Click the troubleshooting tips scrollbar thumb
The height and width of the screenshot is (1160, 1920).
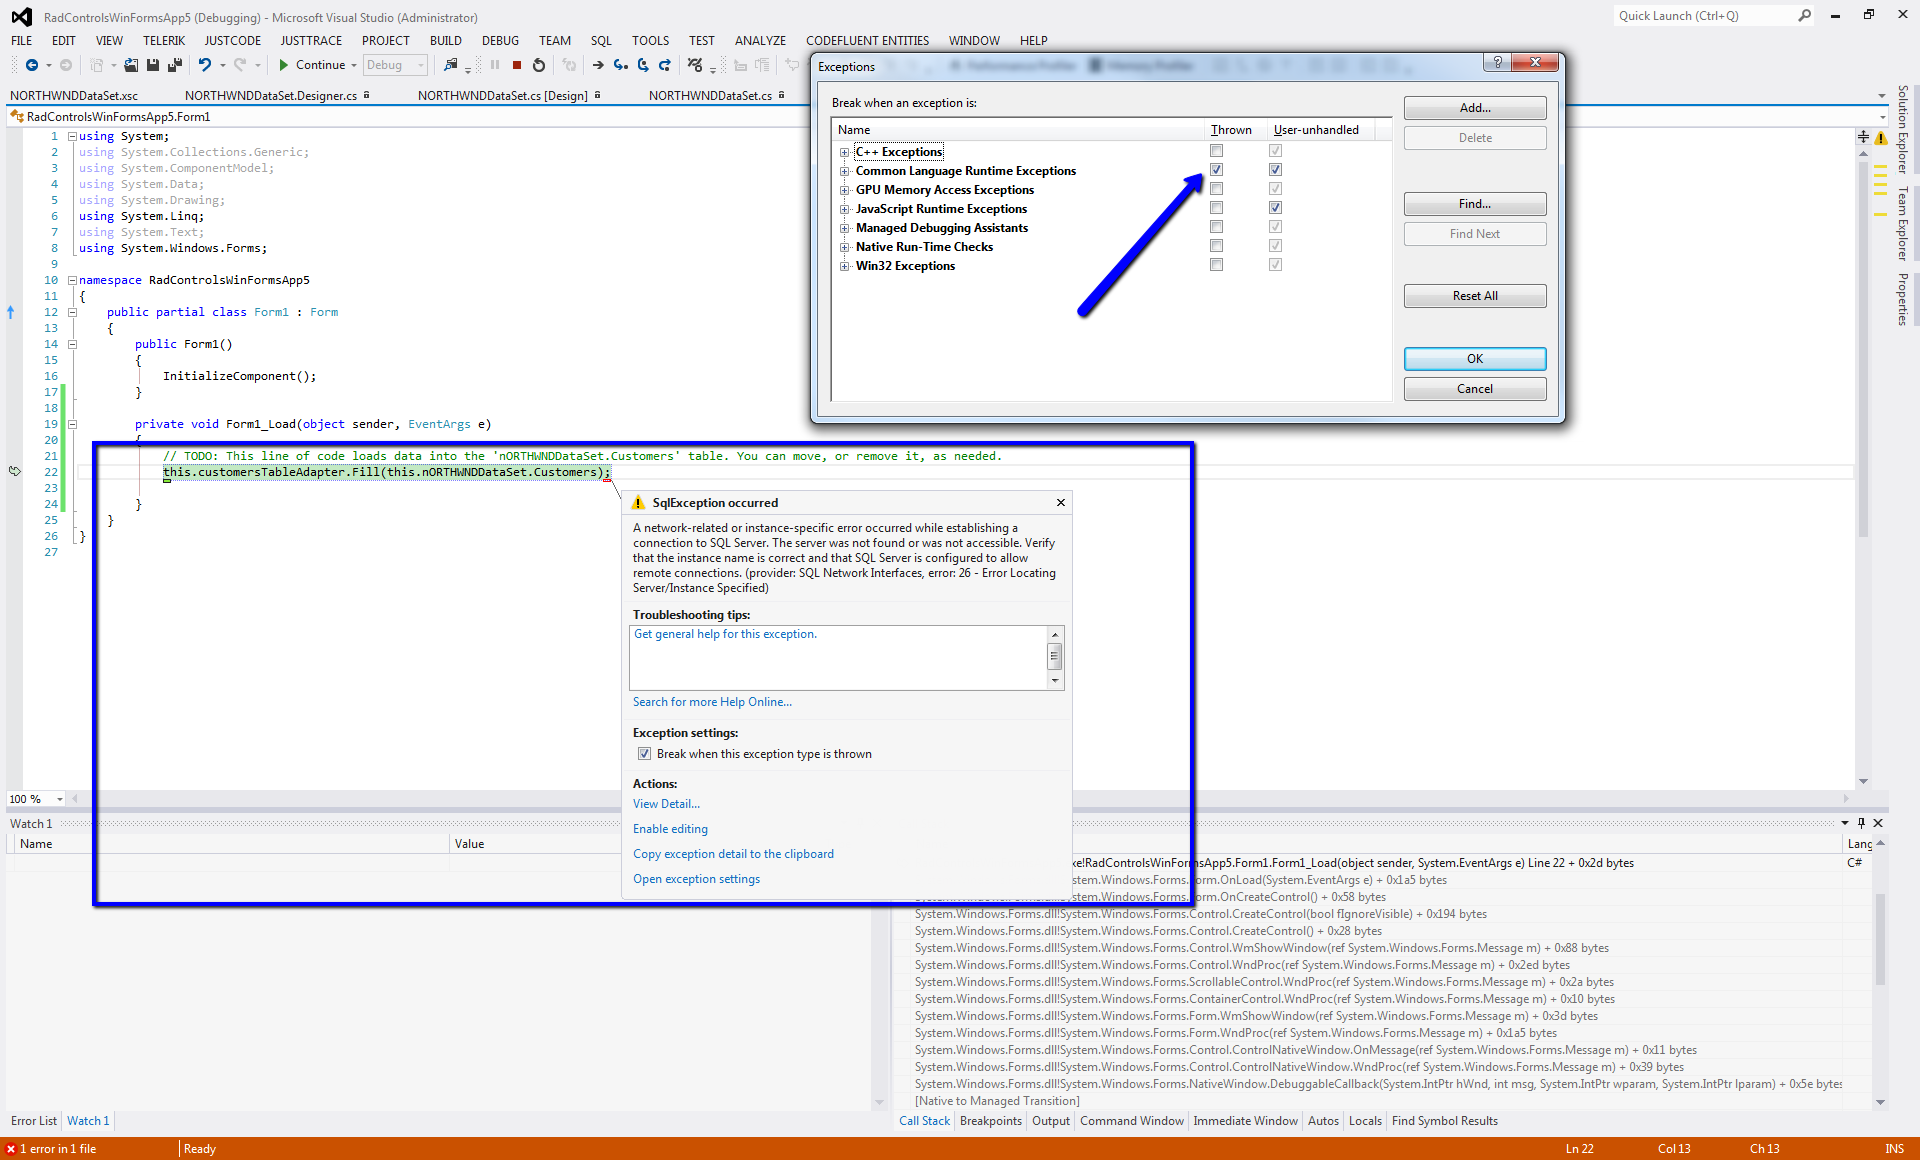coord(1054,656)
